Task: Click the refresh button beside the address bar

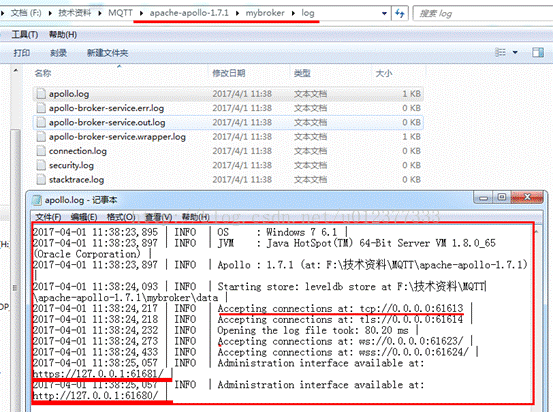Action: [x=400, y=14]
